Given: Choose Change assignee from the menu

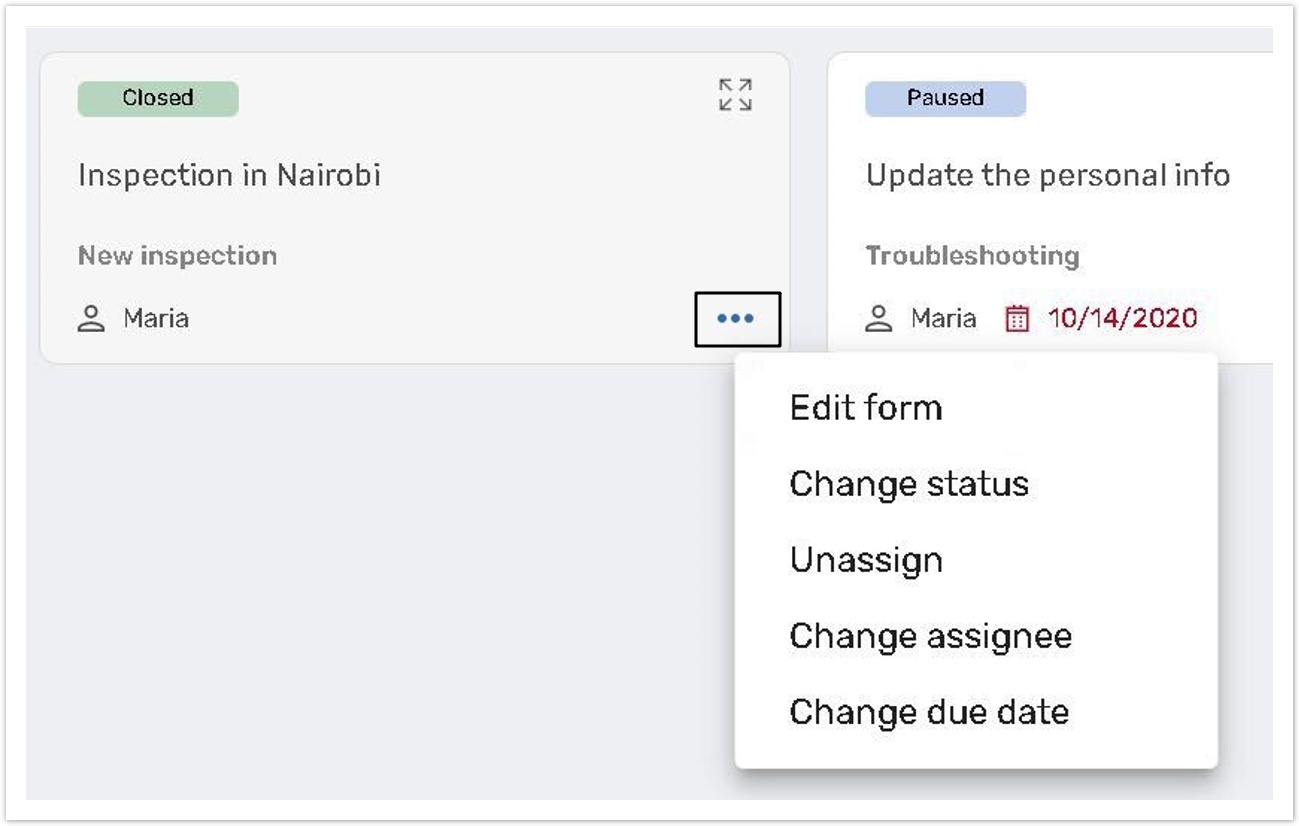Looking at the screenshot, I should pos(930,636).
